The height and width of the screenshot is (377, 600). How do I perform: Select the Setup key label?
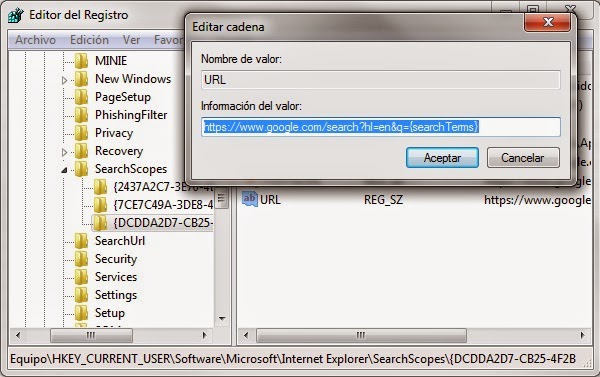(109, 313)
